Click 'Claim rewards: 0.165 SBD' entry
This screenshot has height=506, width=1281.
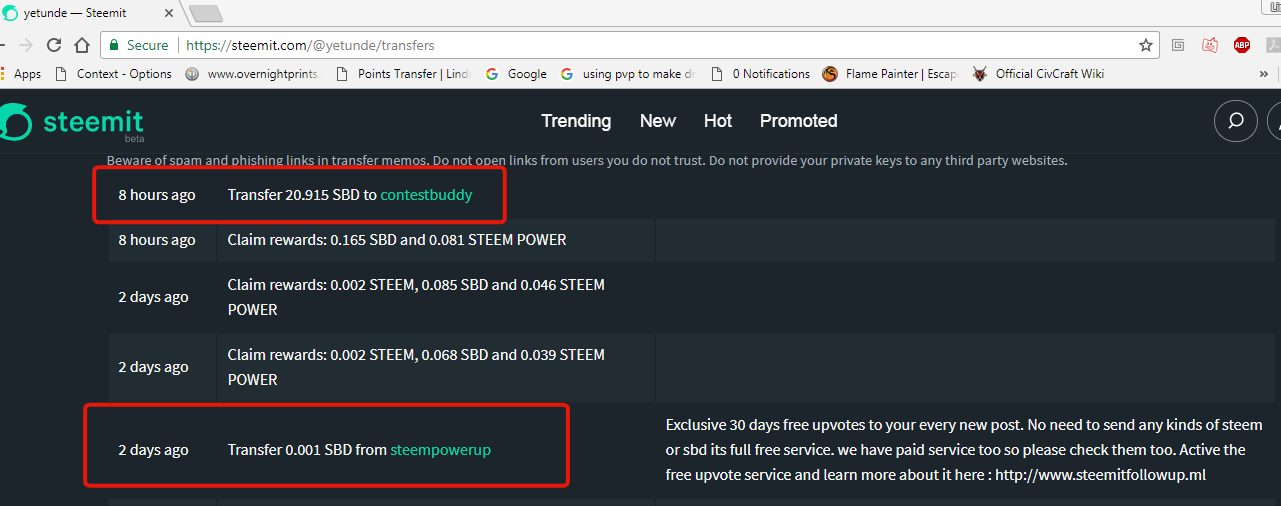coord(397,240)
